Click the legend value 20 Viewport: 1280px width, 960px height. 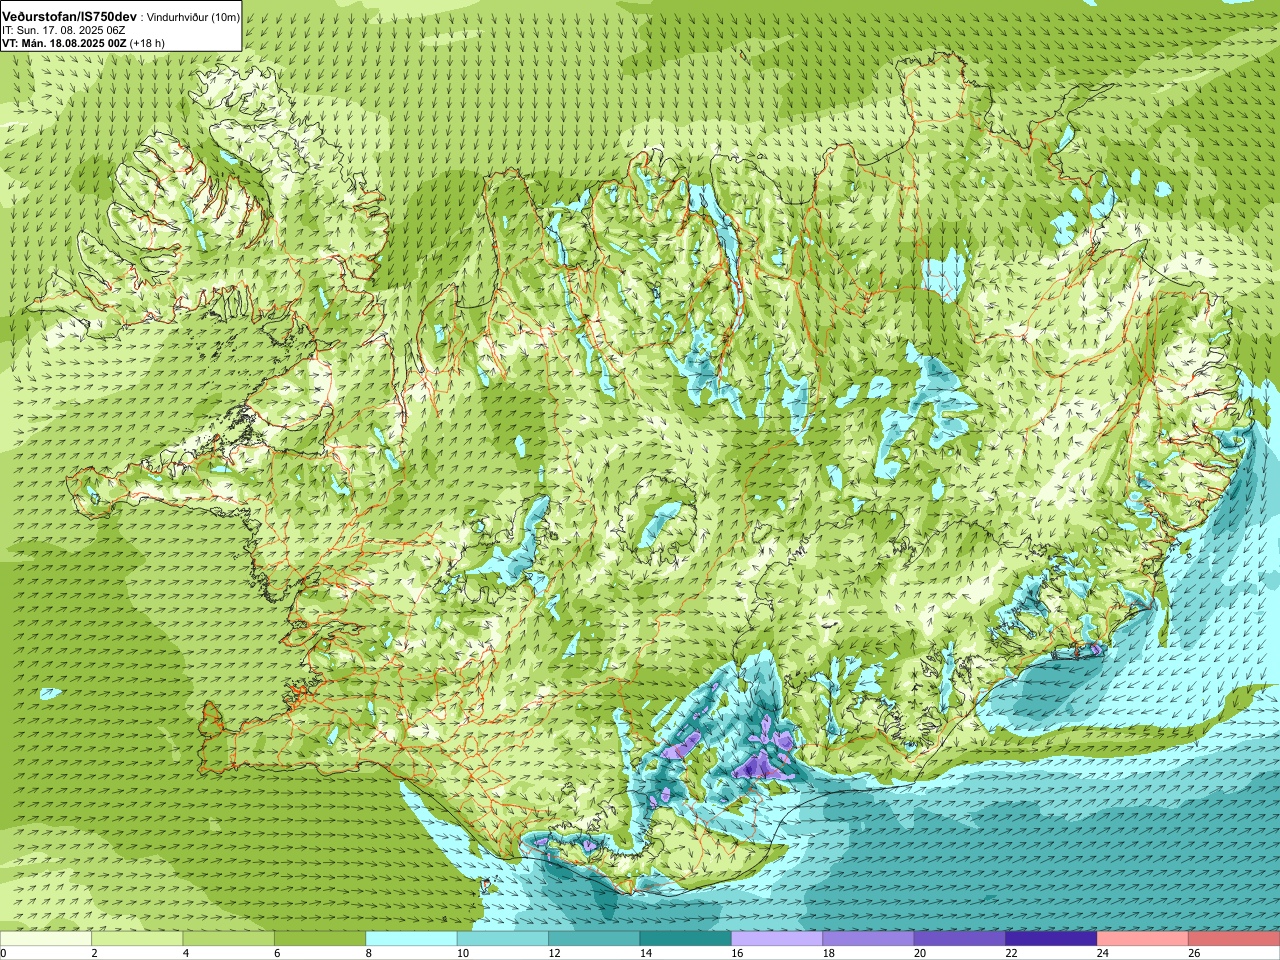coord(920,954)
